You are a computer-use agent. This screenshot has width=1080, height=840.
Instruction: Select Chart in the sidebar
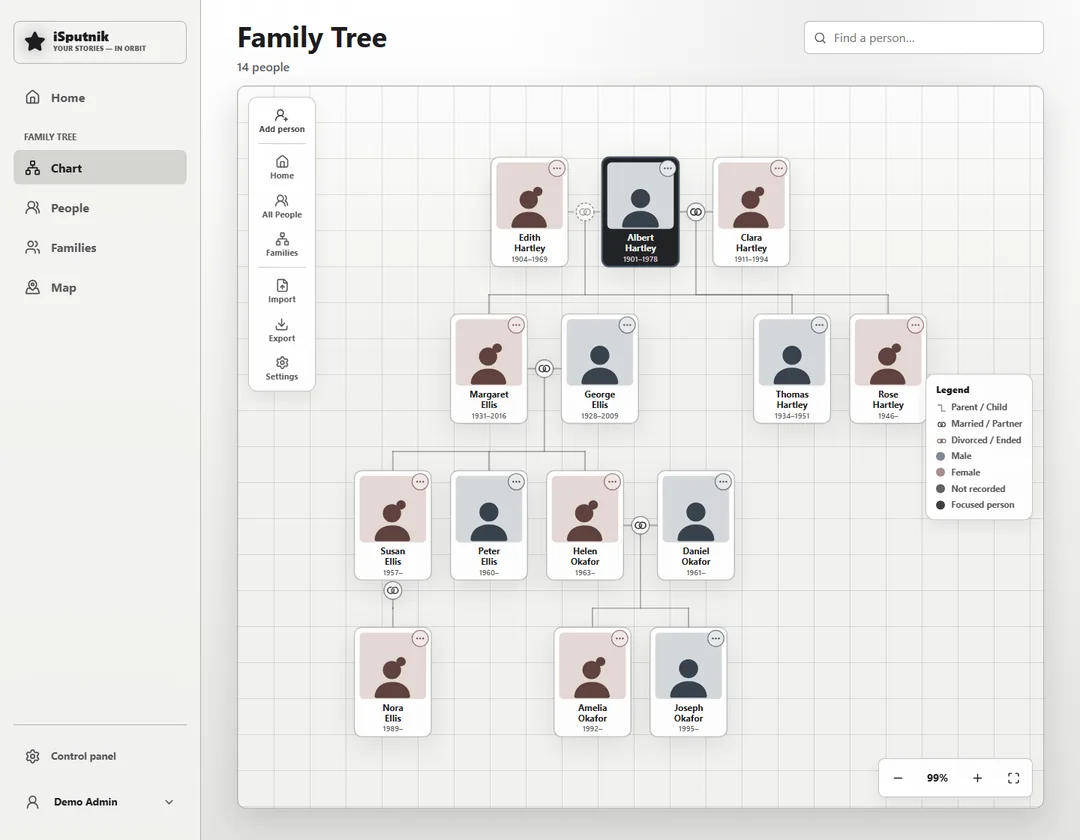tap(100, 168)
